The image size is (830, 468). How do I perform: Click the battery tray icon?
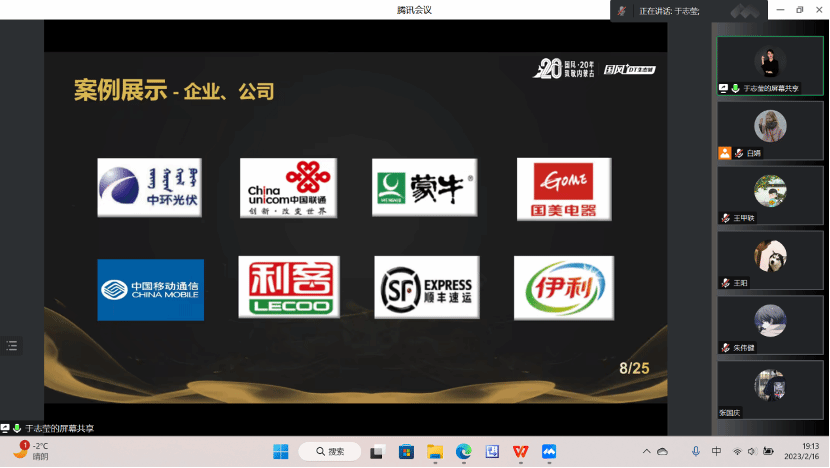coord(769,452)
